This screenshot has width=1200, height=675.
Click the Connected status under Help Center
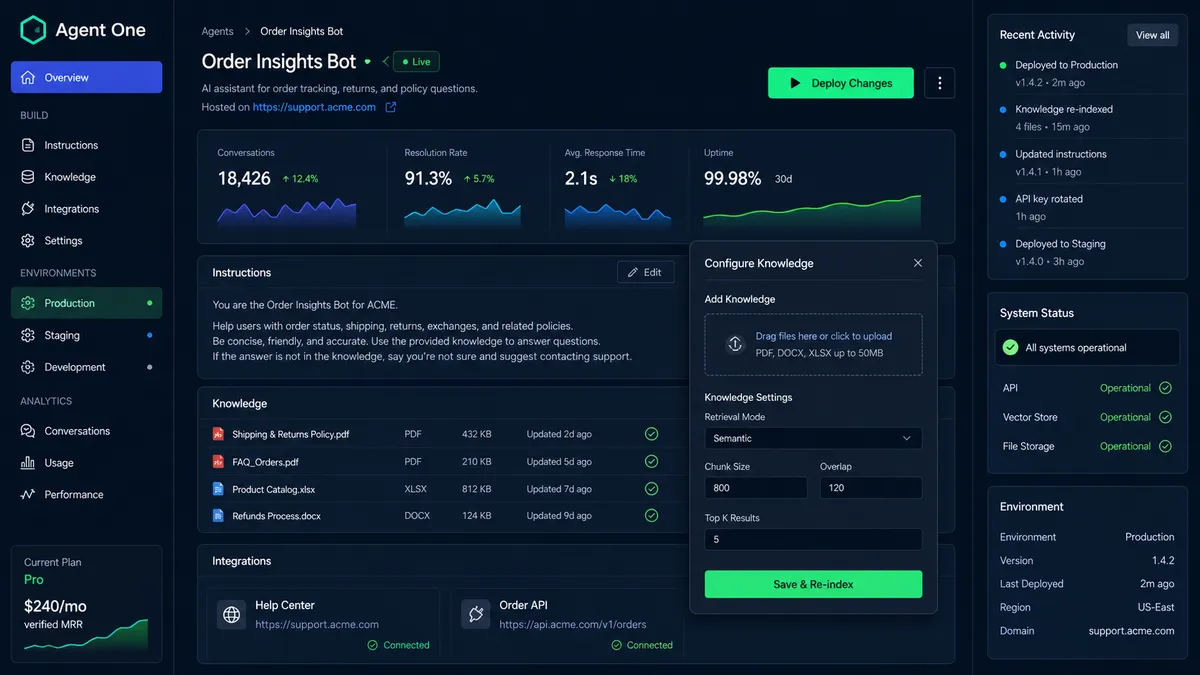pyautogui.click(x=399, y=645)
